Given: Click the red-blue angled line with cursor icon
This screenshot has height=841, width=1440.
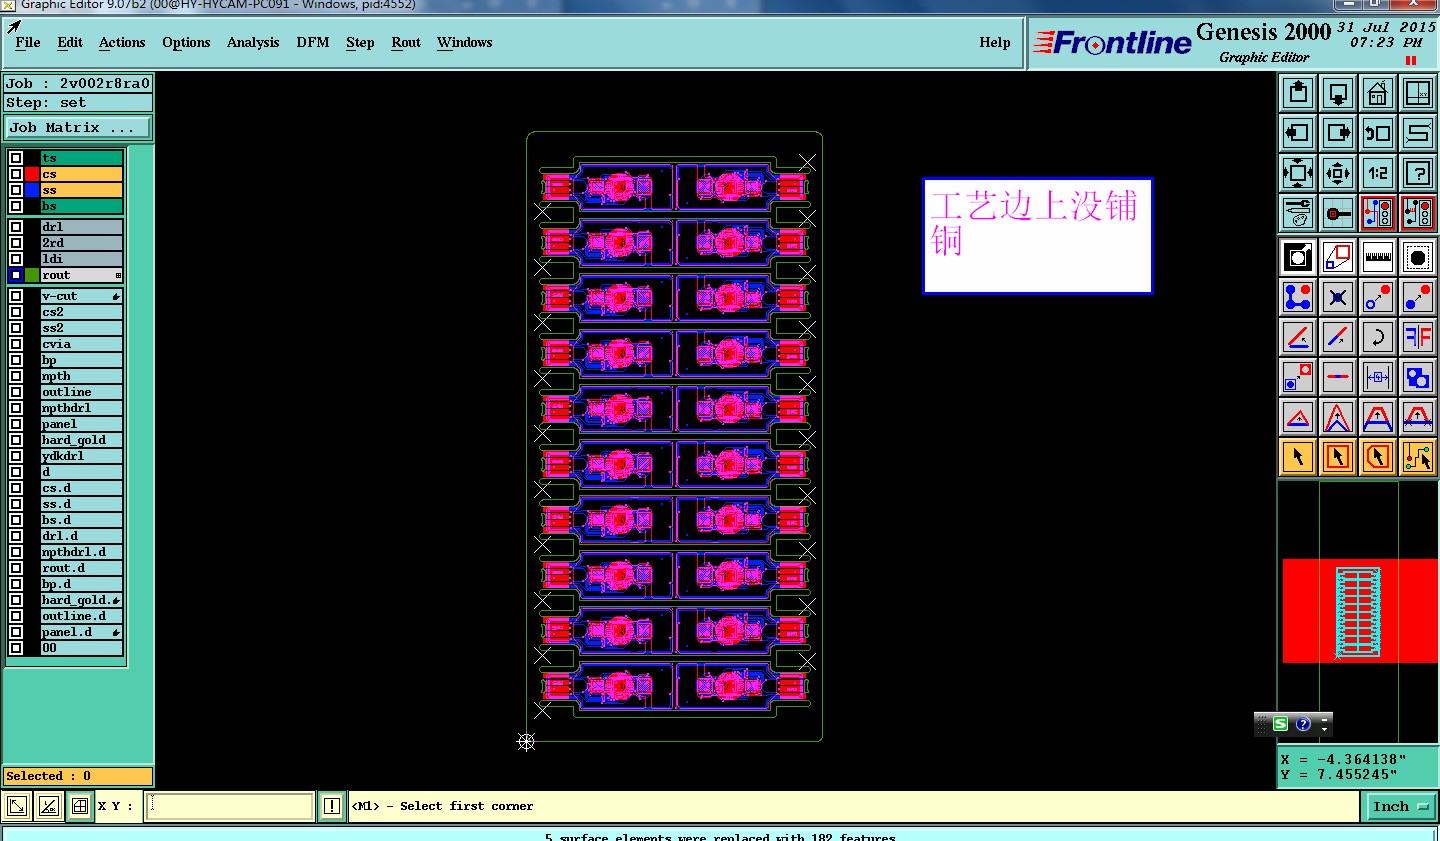Looking at the screenshot, I should (x=1298, y=337).
